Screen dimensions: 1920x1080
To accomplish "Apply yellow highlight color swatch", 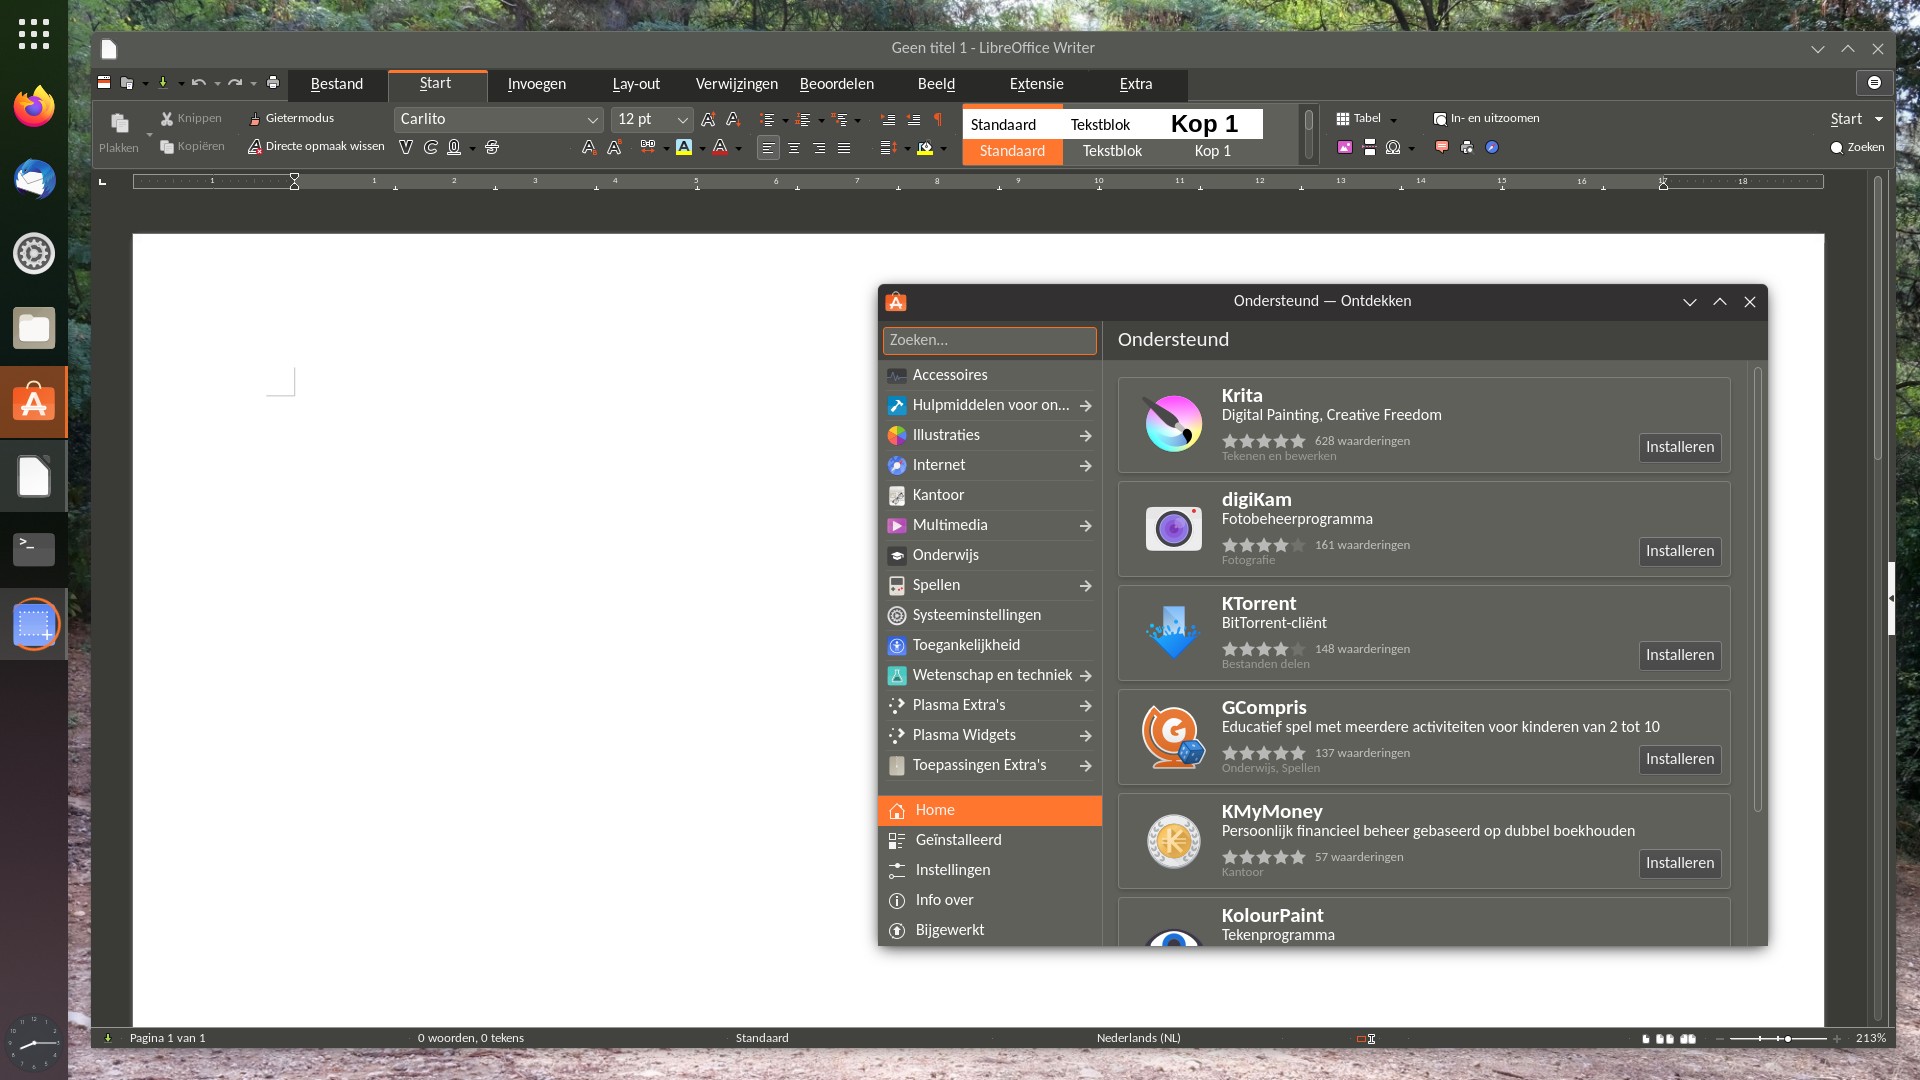I will coord(684,147).
